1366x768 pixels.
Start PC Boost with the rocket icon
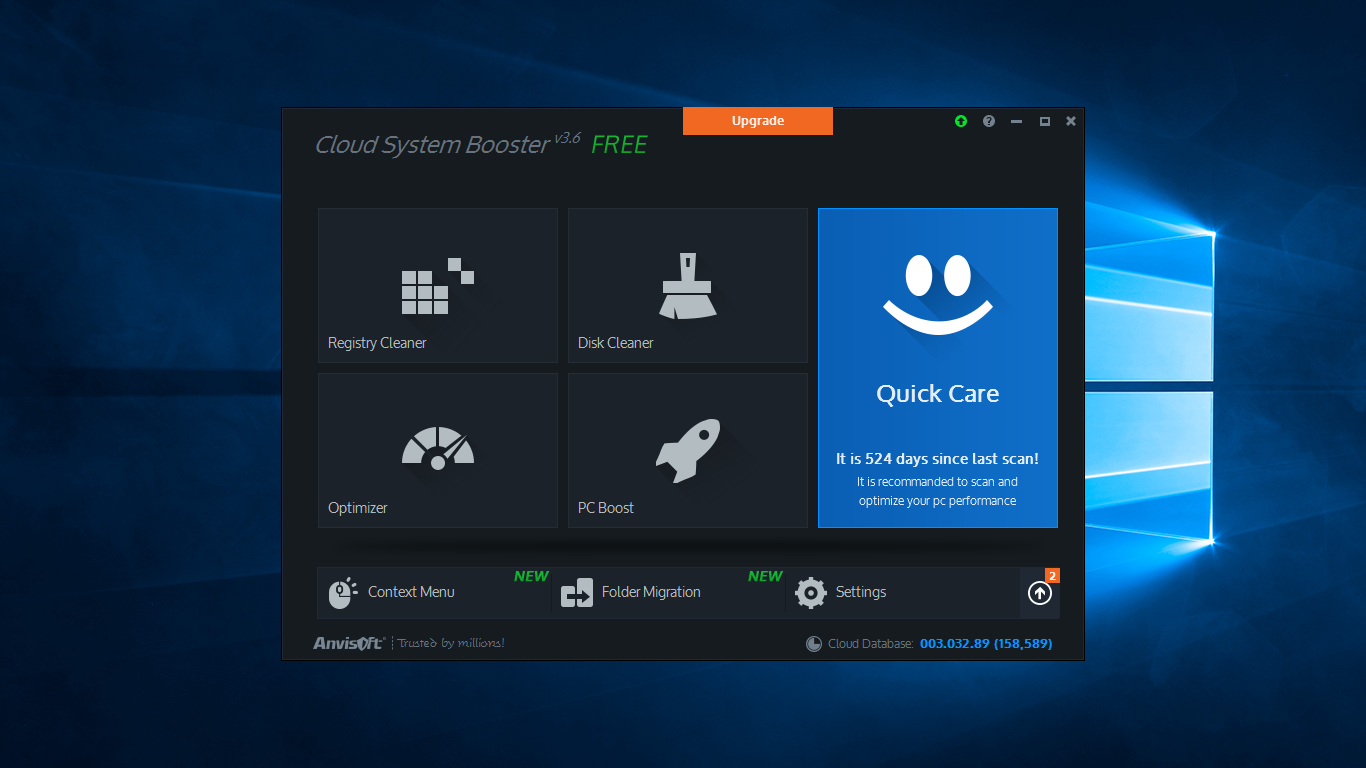pyautogui.click(x=687, y=449)
